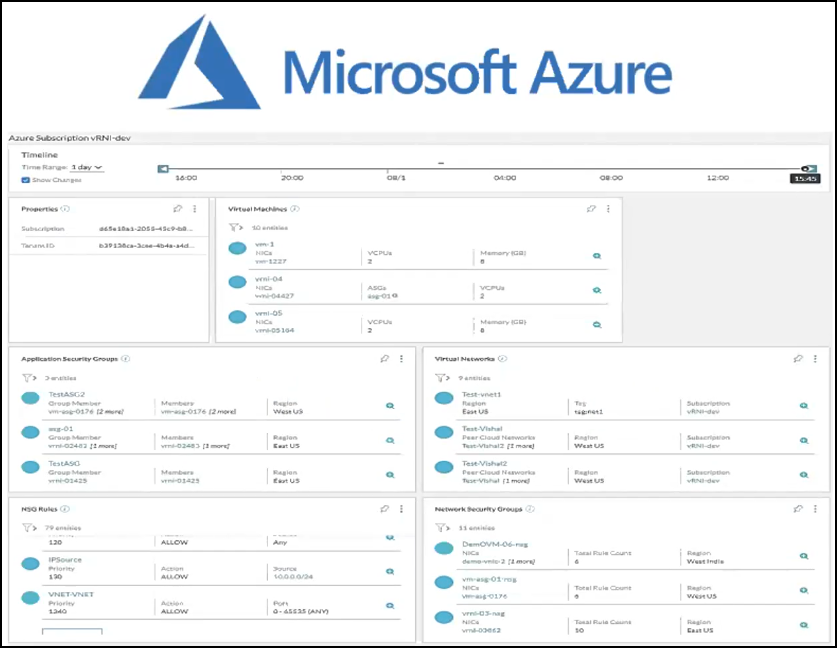Open the TestASG2 security group
The width and height of the screenshot is (837, 648).
(67, 394)
